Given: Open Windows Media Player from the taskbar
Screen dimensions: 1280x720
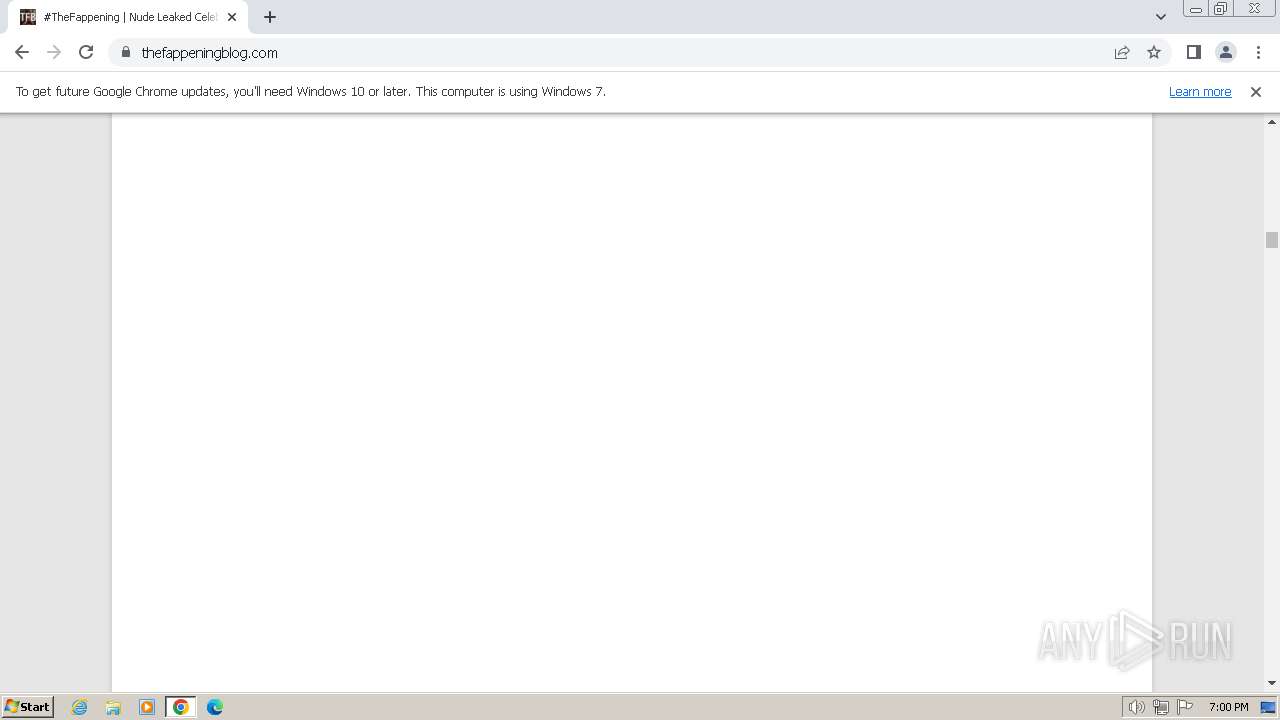Looking at the screenshot, I should click(x=147, y=707).
